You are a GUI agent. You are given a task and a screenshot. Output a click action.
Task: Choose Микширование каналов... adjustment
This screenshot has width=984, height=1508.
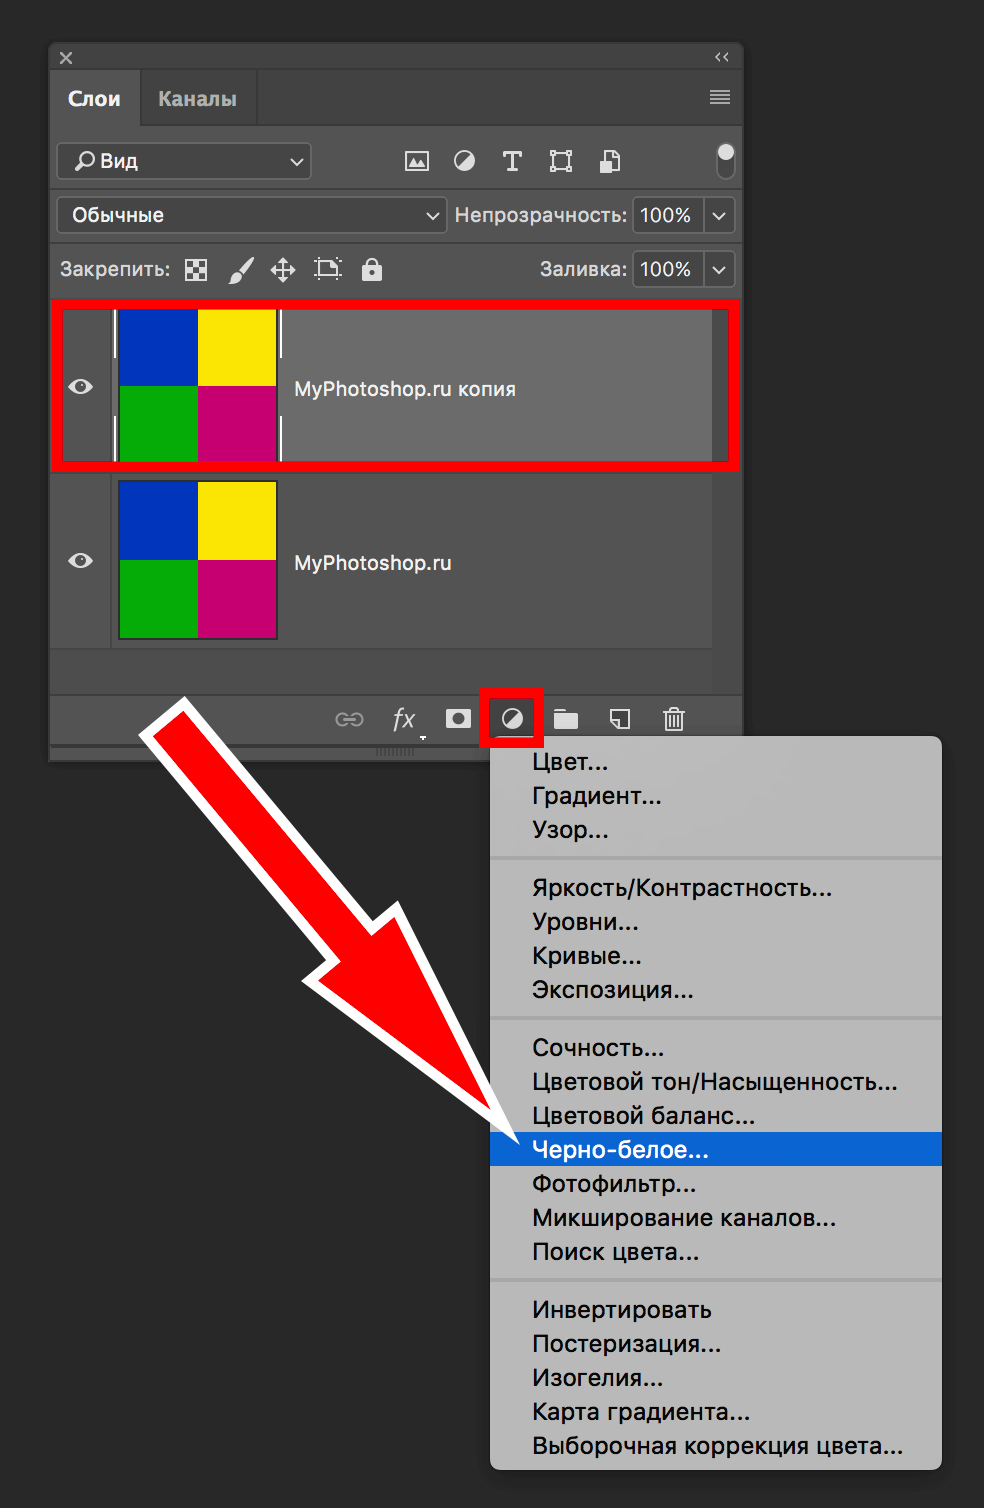pyautogui.click(x=716, y=1218)
